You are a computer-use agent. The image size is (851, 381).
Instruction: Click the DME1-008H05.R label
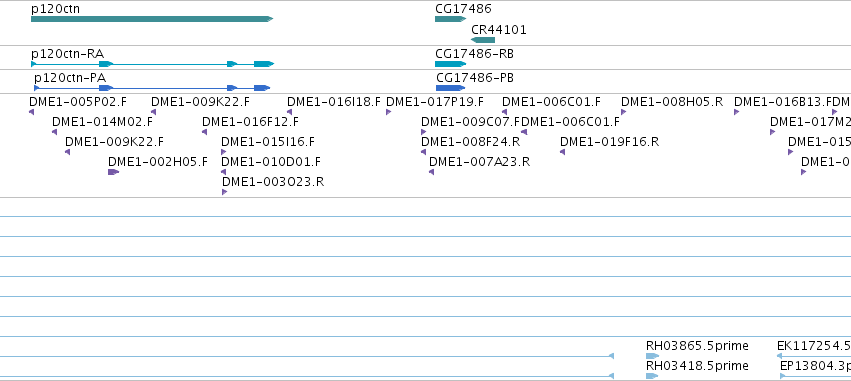tap(672, 101)
